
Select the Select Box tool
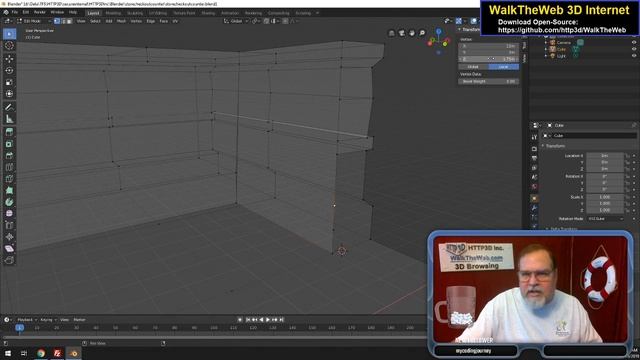coord(9,34)
